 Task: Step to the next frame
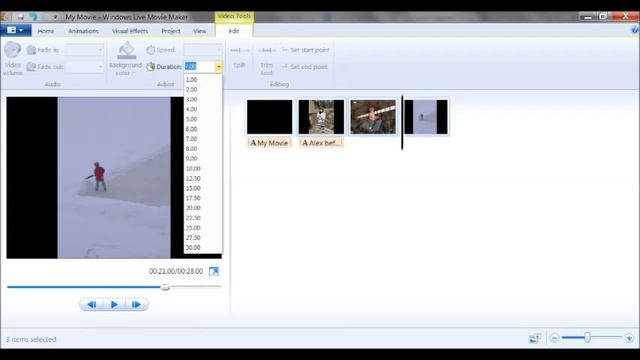[136, 304]
